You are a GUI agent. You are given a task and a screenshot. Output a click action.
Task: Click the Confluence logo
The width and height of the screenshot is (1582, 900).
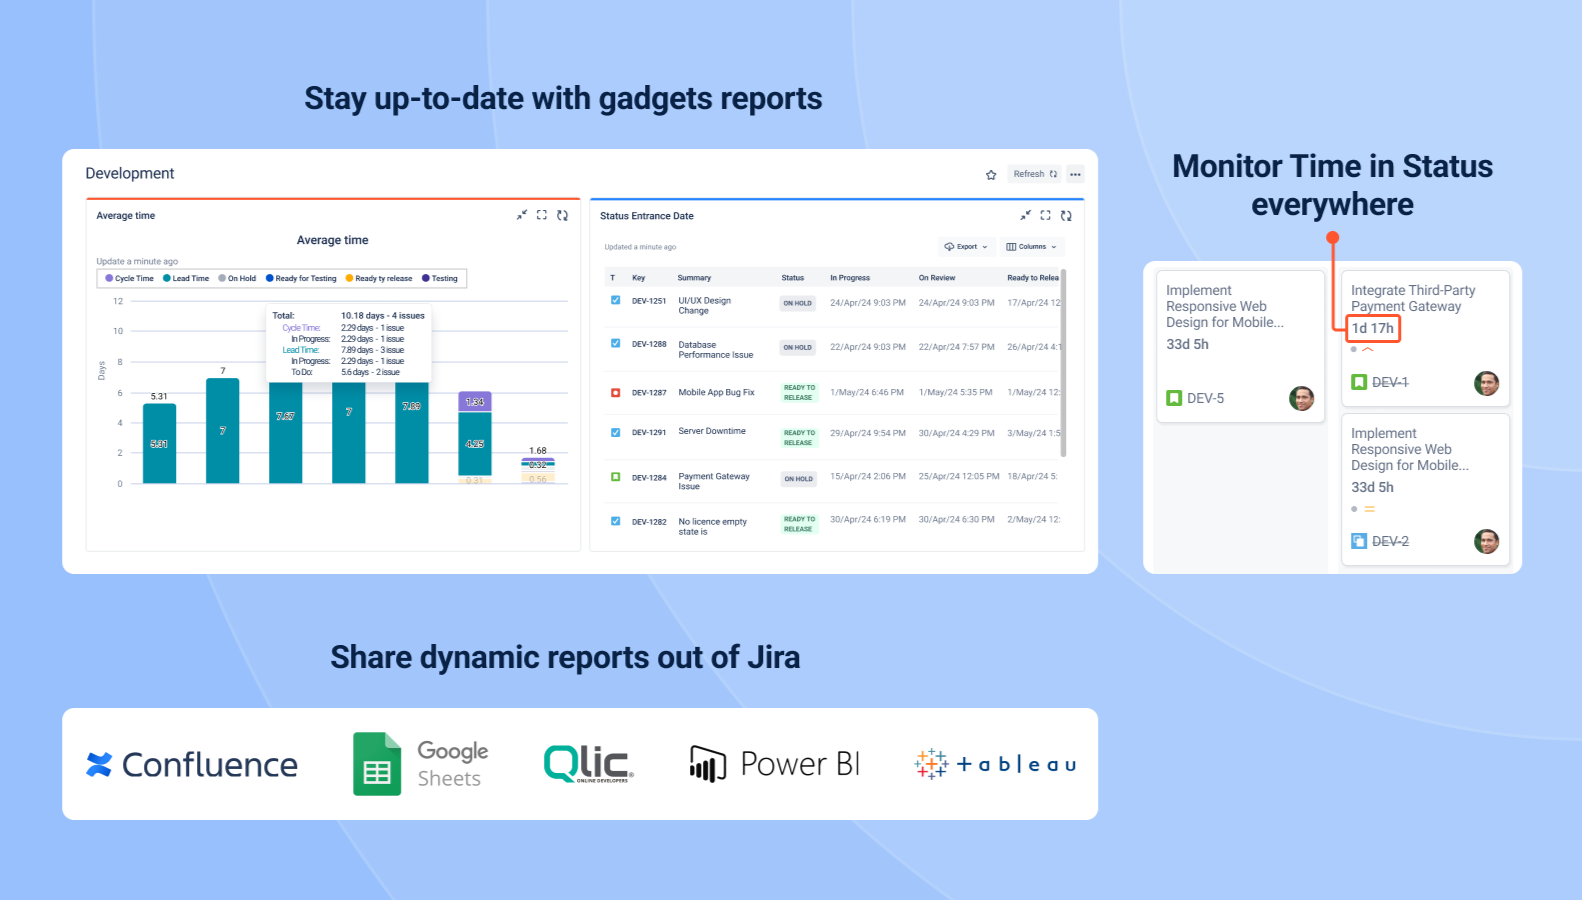click(x=192, y=765)
